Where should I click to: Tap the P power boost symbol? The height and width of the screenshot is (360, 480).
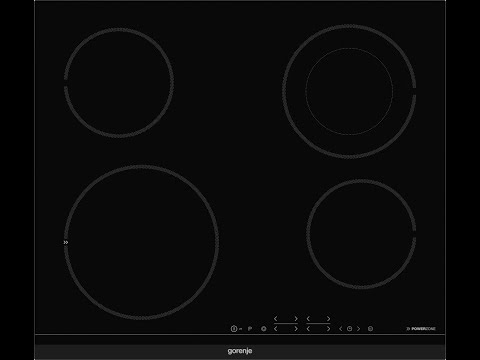coord(250,329)
